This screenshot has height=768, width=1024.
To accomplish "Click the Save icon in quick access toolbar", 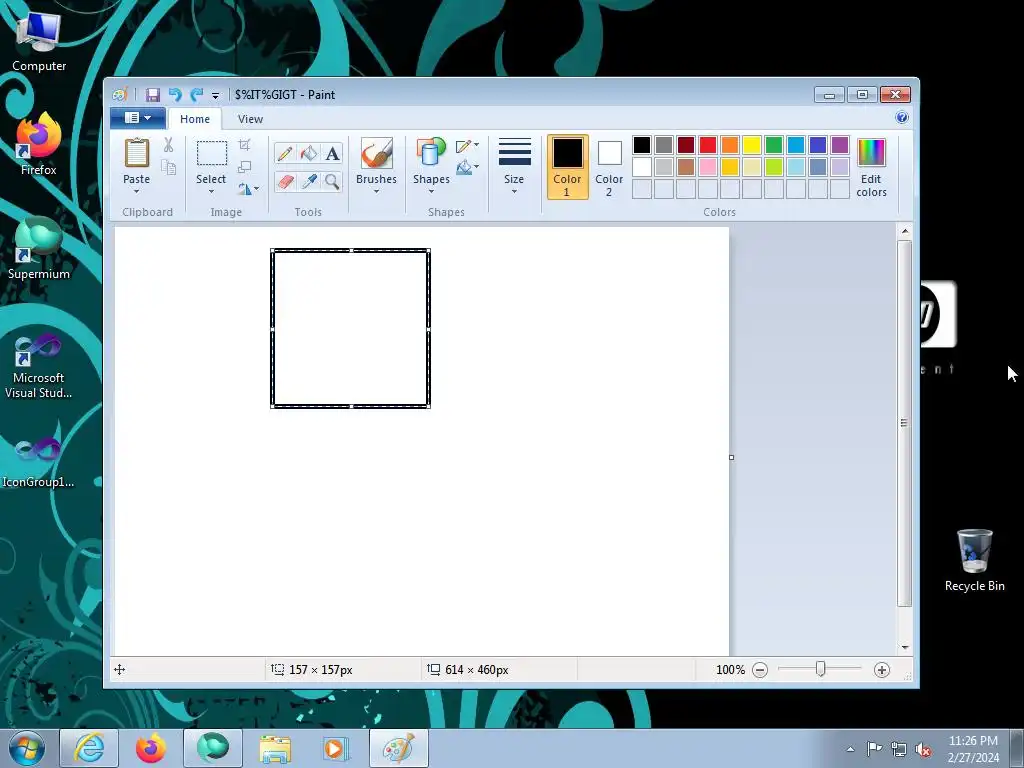I will pyautogui.click(x=152, y=95).
